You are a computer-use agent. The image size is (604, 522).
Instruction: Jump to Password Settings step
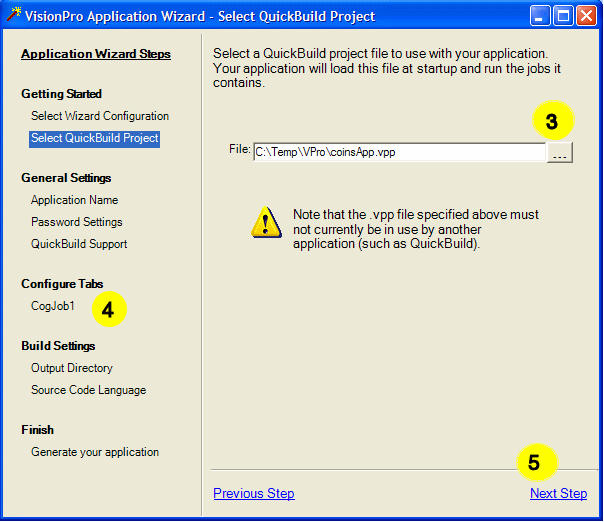coord(77,222)
